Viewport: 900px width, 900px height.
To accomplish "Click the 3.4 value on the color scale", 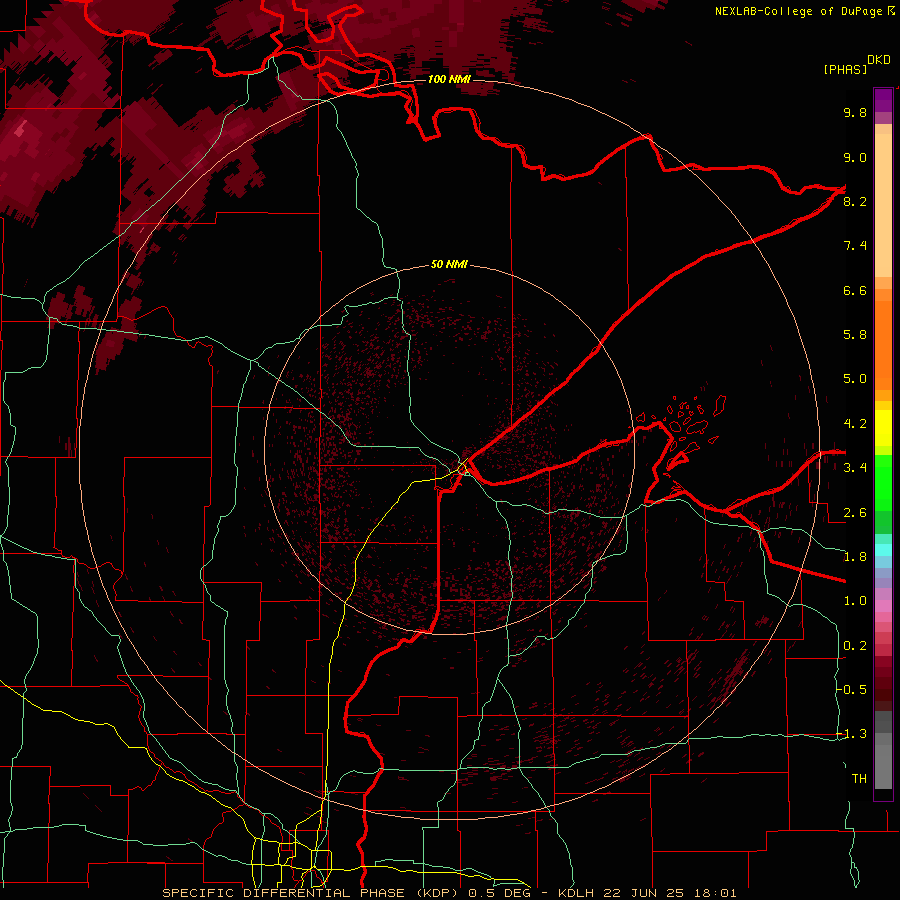I will (x=855, y=468).
